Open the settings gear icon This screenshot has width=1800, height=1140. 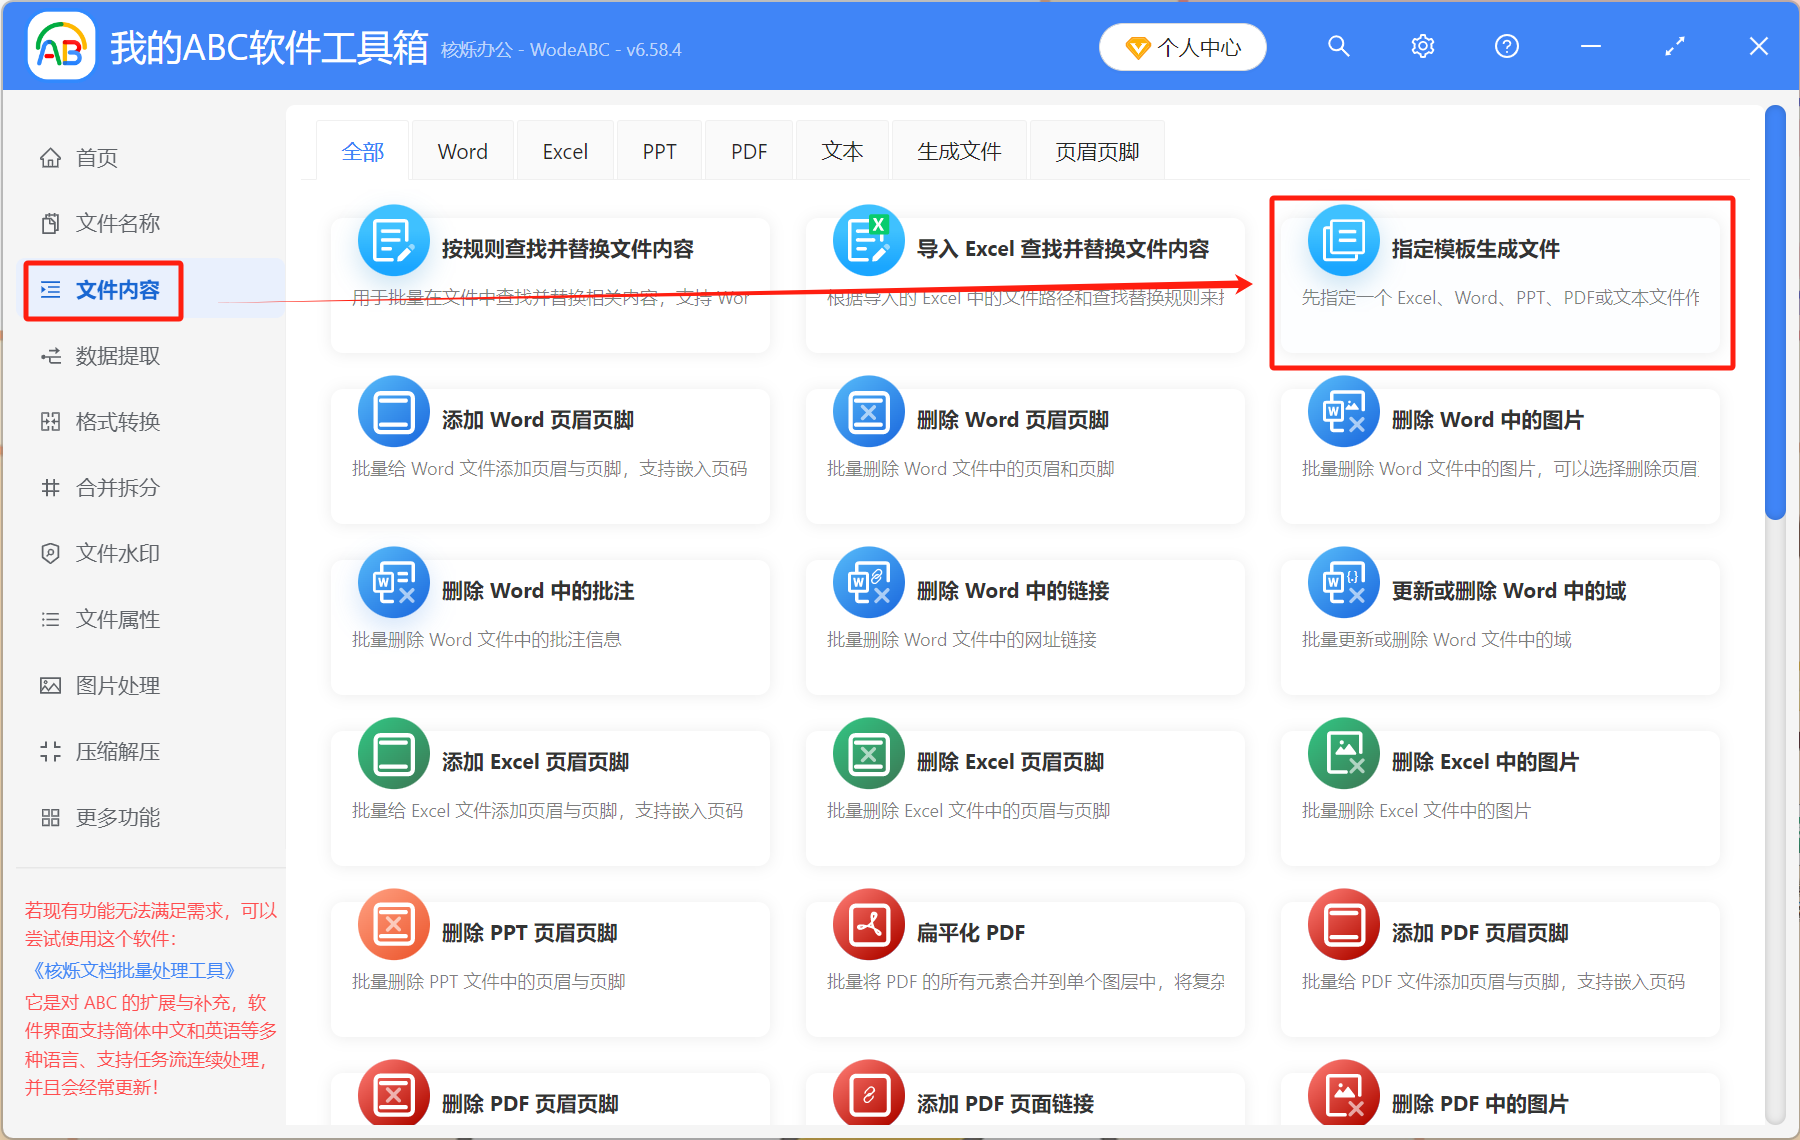[1422, 46]
